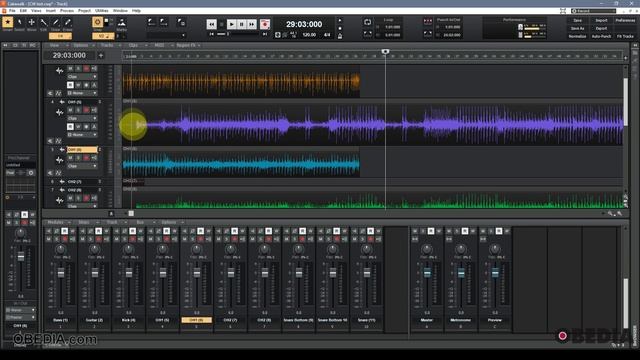Click the Auto-Punch button
640x360 pixels.
601,36
